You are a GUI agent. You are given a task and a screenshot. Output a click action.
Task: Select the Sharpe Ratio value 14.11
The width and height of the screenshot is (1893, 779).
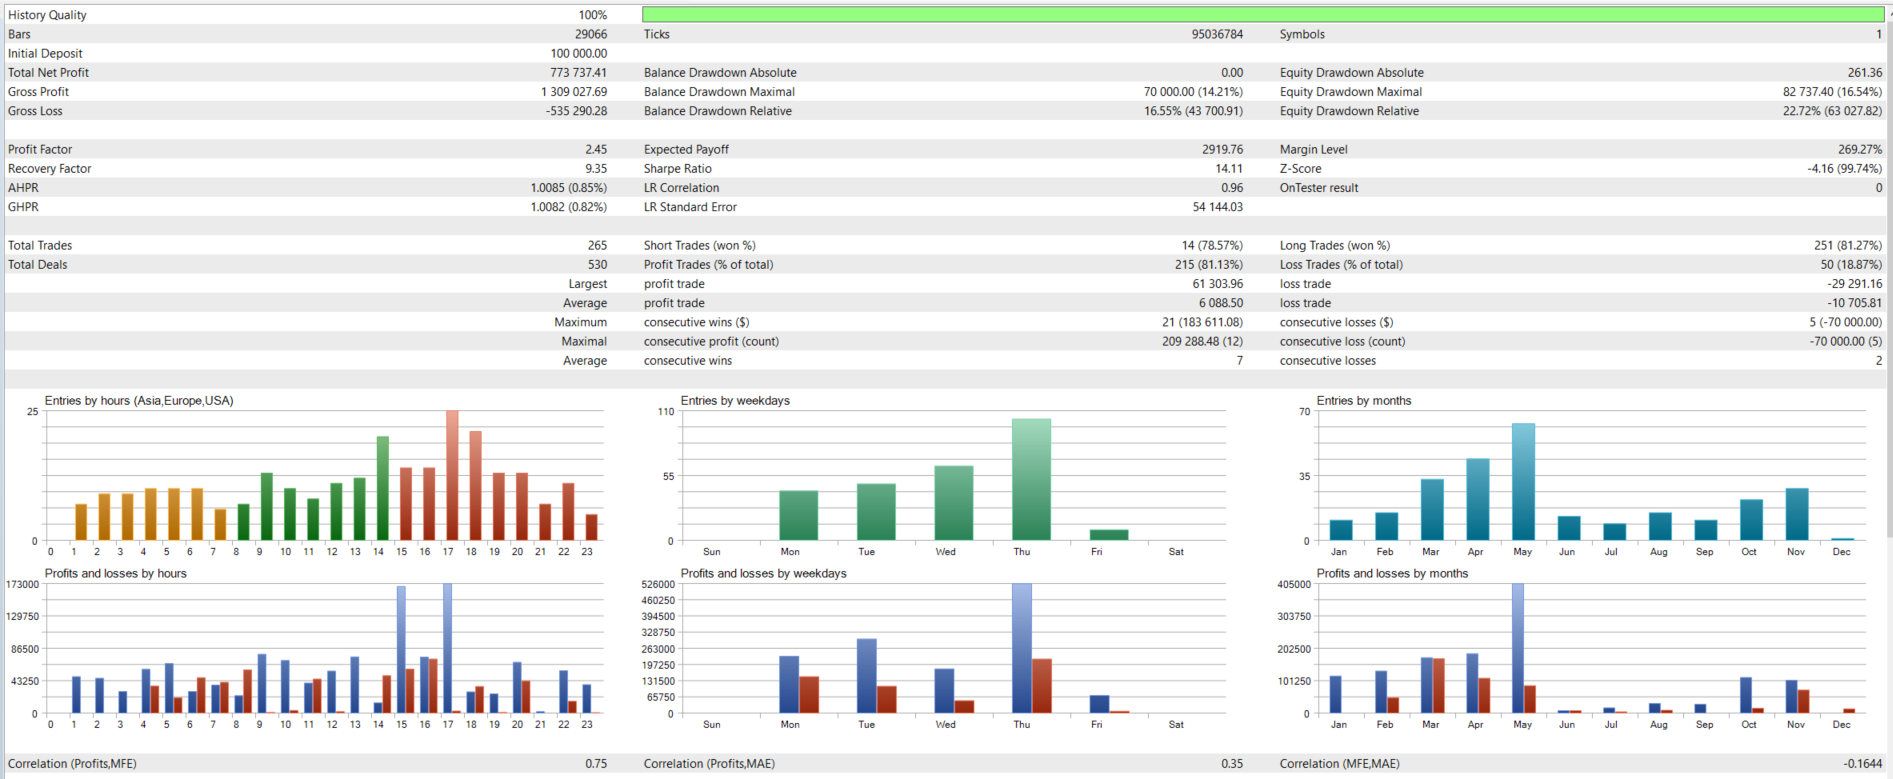(x=1229, y=169)
